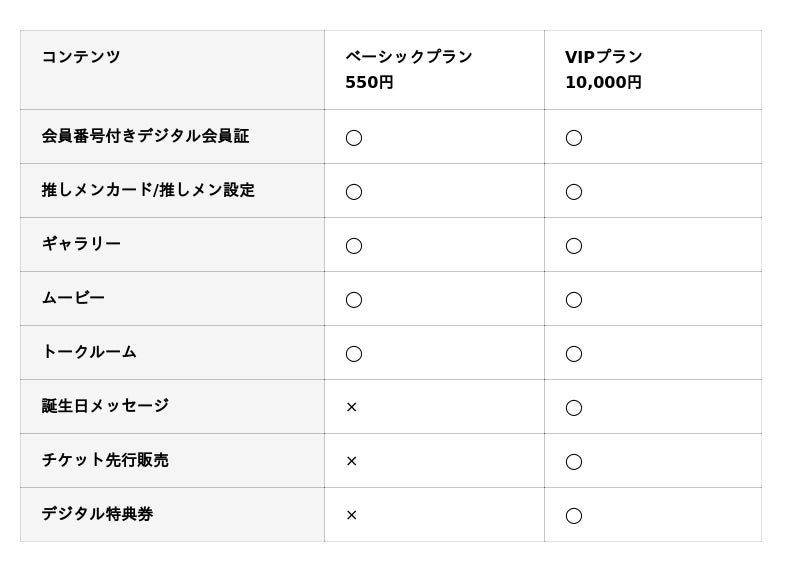
Task: Select the ベーシックプラン 550円 column header
Action: tap(409, 69)
